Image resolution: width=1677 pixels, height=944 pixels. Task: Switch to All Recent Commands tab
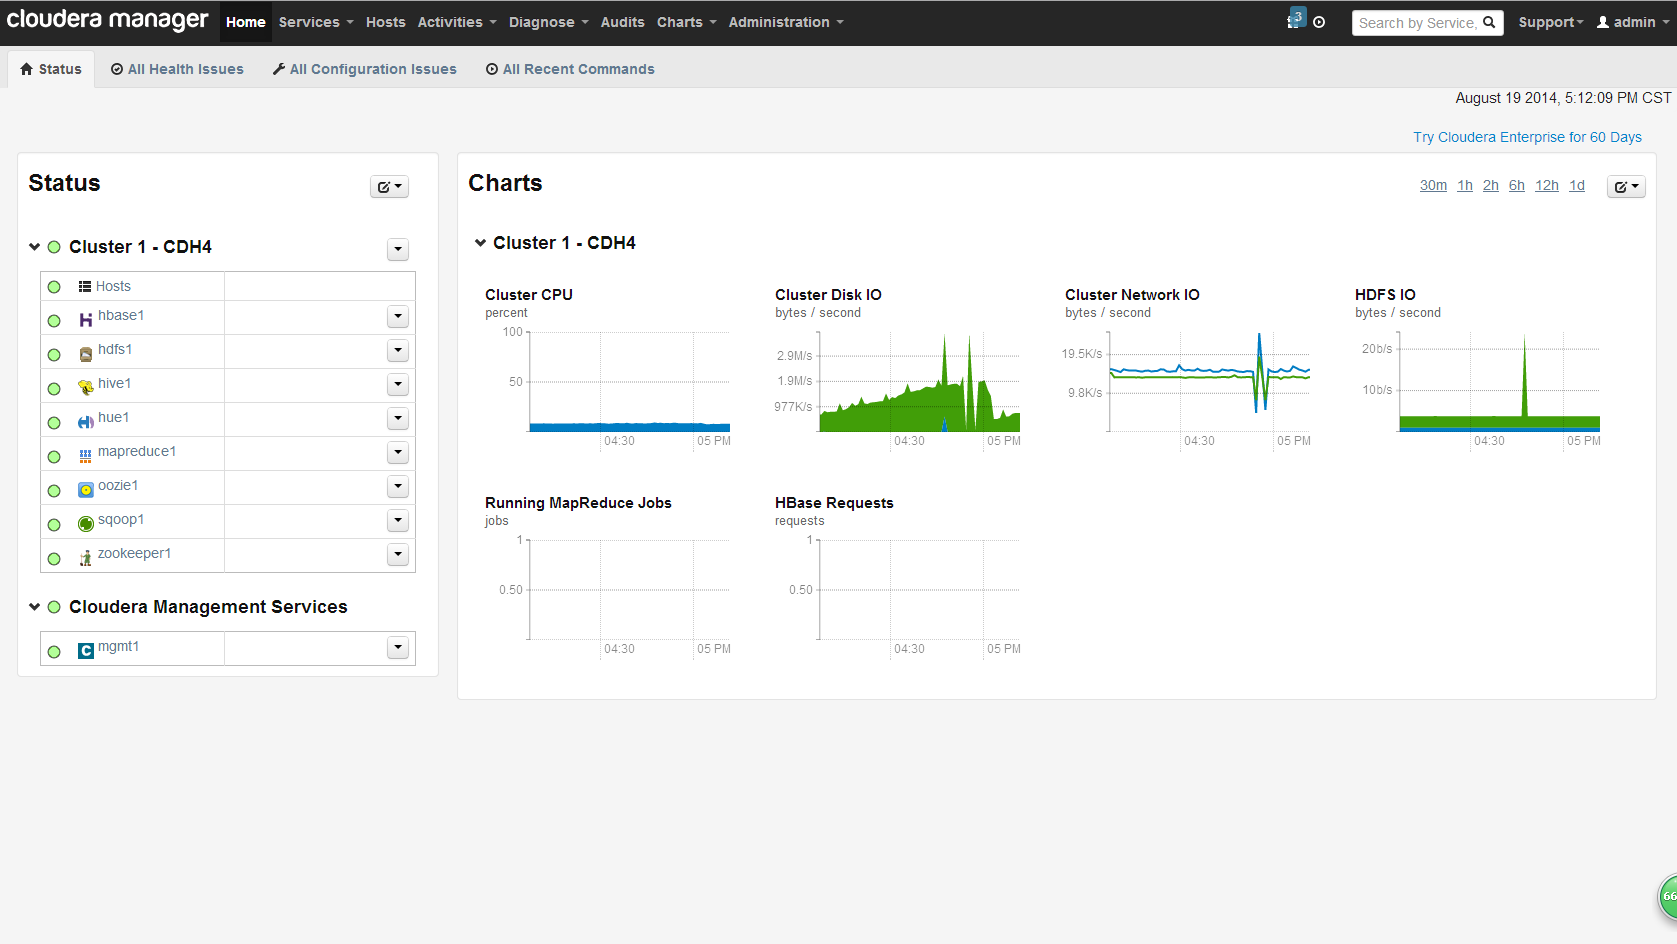pos(570,69)
